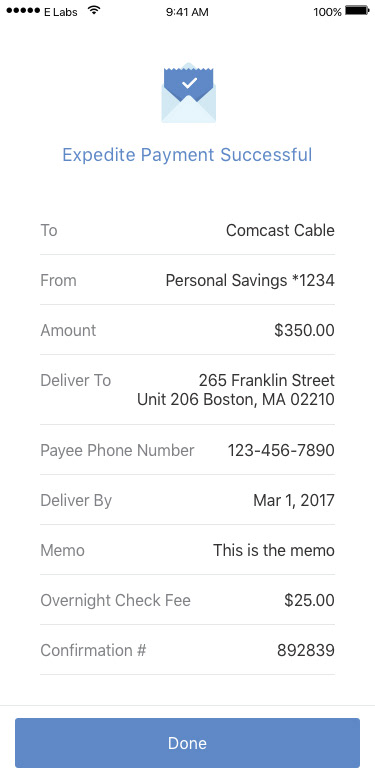This screenshot has width=375, height=781.
Task: Tap the Done button
Action: pos(187,743)
